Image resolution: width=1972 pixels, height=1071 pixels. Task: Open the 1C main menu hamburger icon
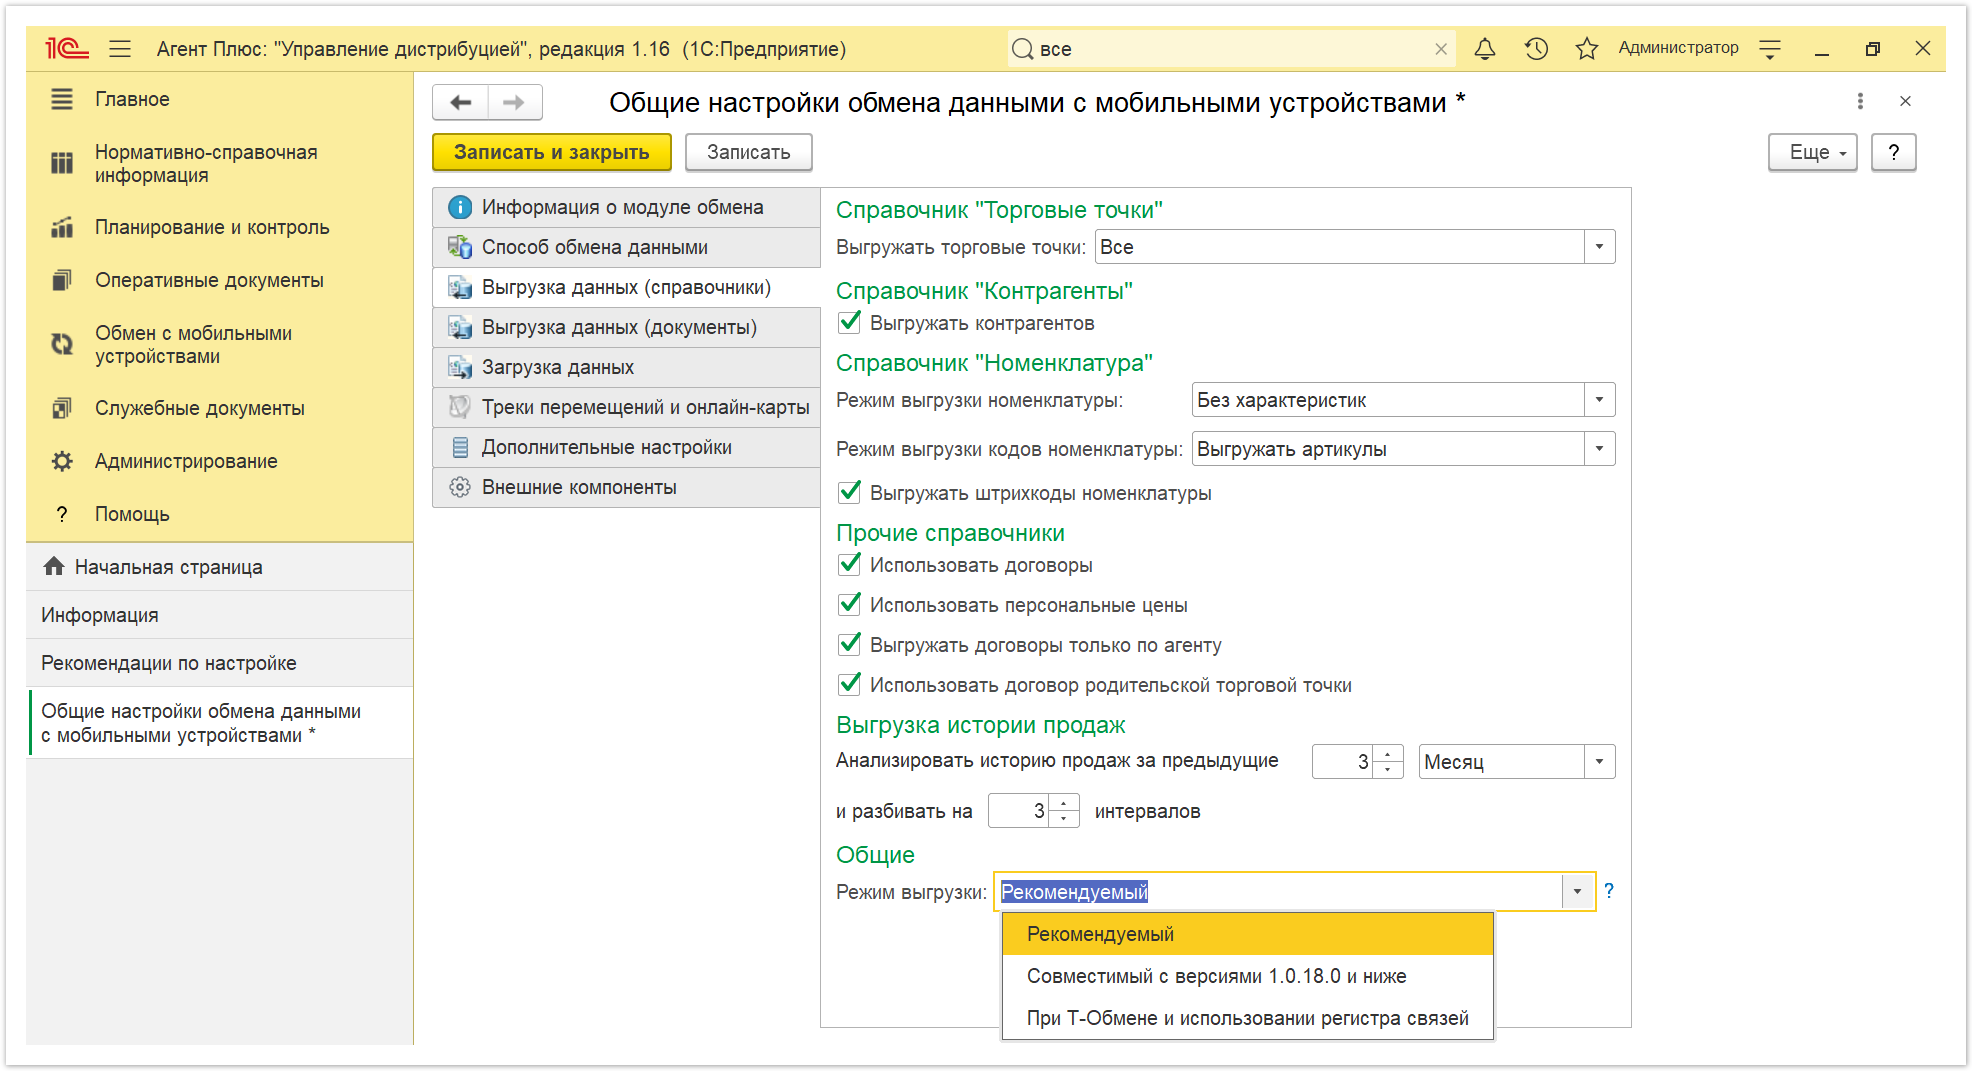pos(120,49)
